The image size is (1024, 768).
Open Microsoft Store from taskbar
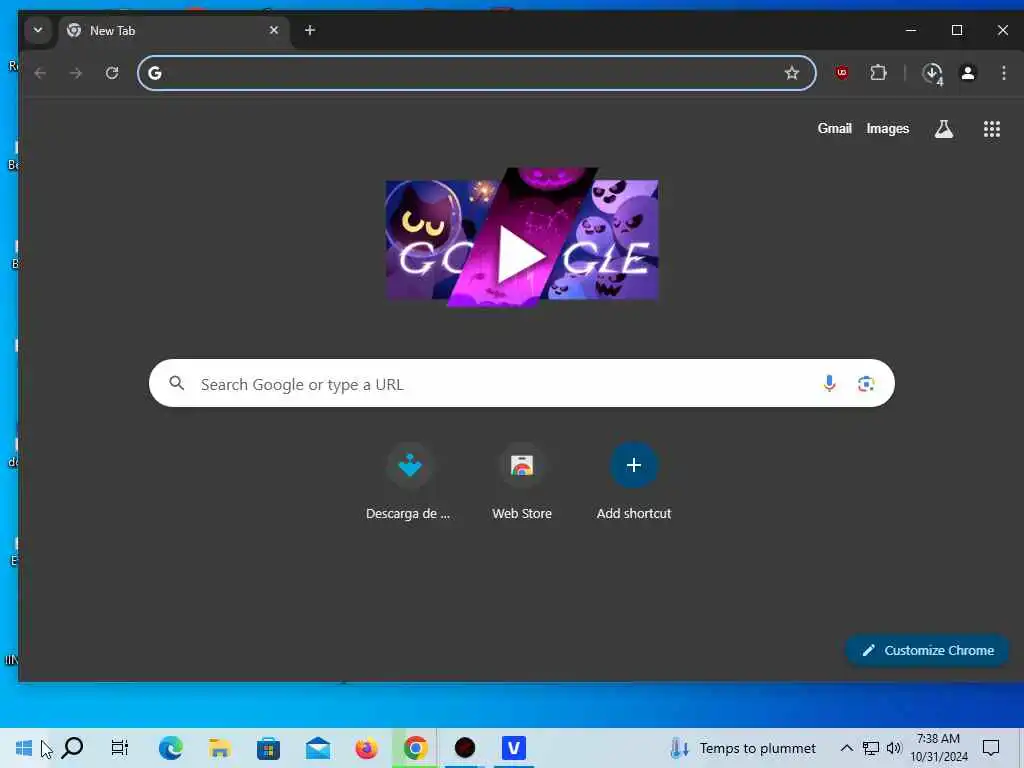tap(268, 748)
